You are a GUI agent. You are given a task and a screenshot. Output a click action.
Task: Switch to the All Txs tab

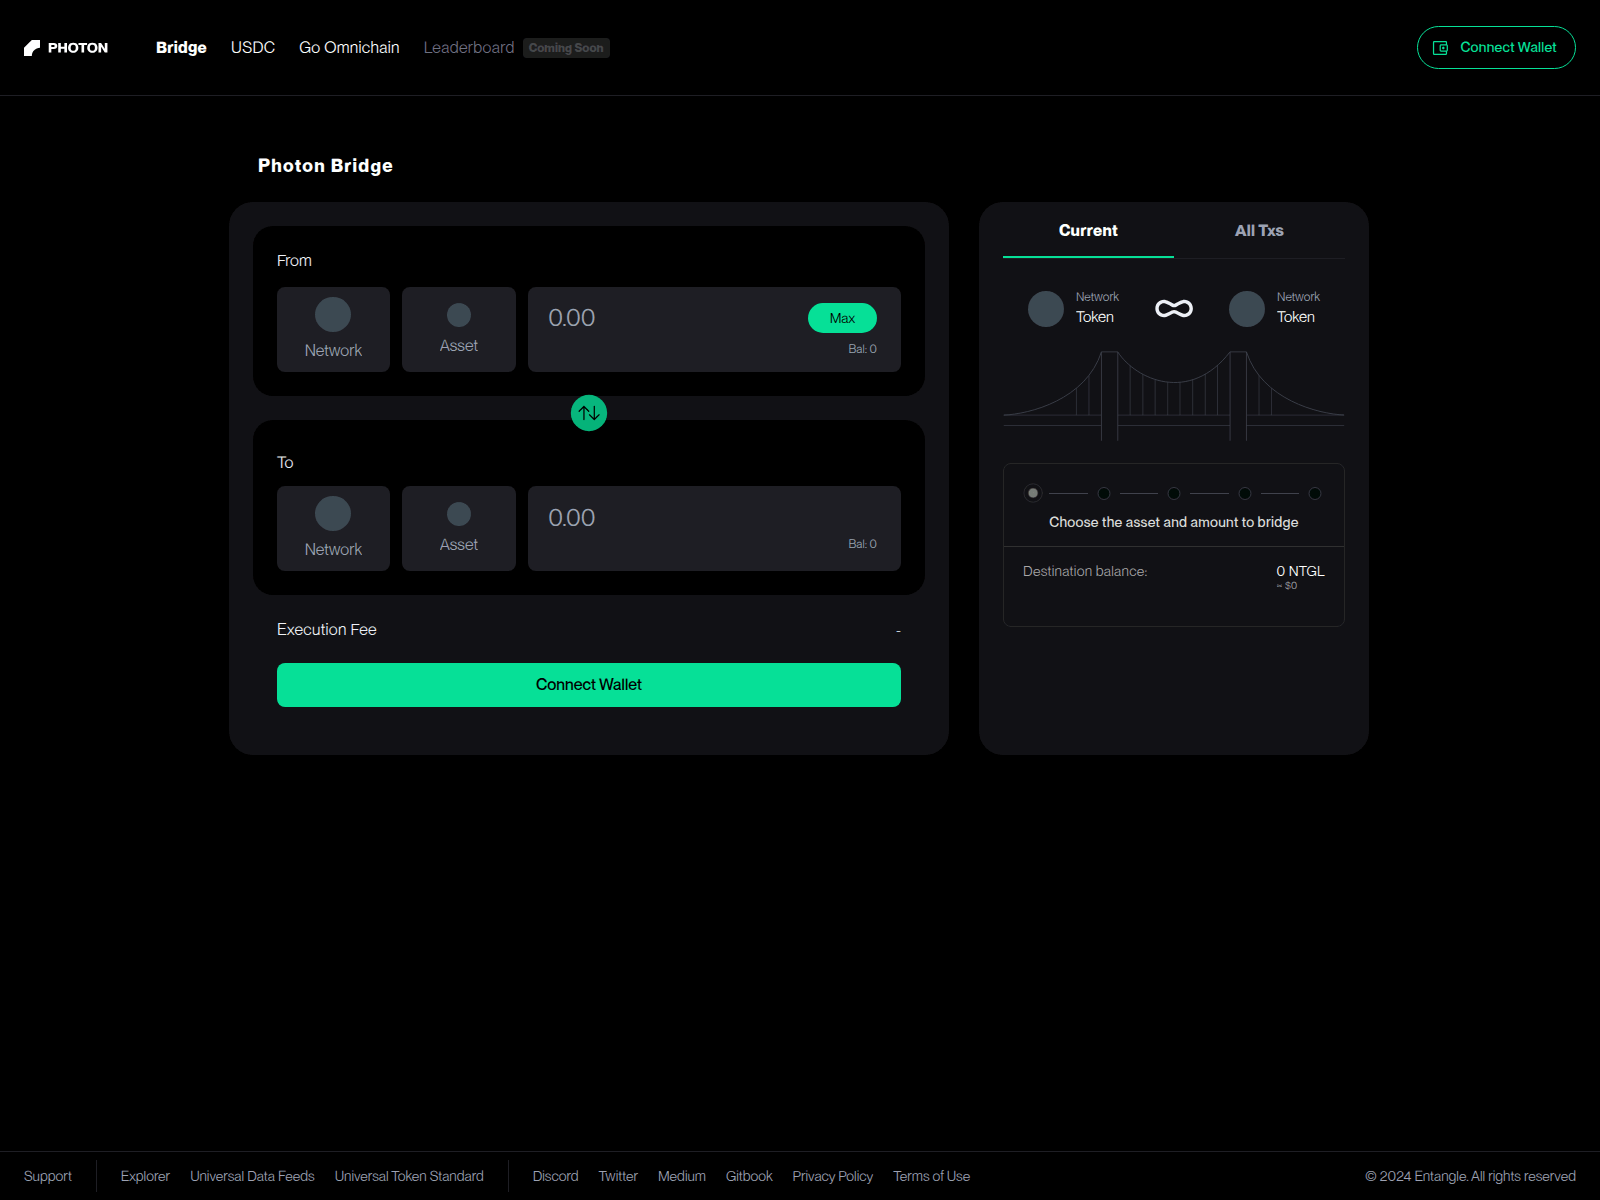tap(1259, 231)
